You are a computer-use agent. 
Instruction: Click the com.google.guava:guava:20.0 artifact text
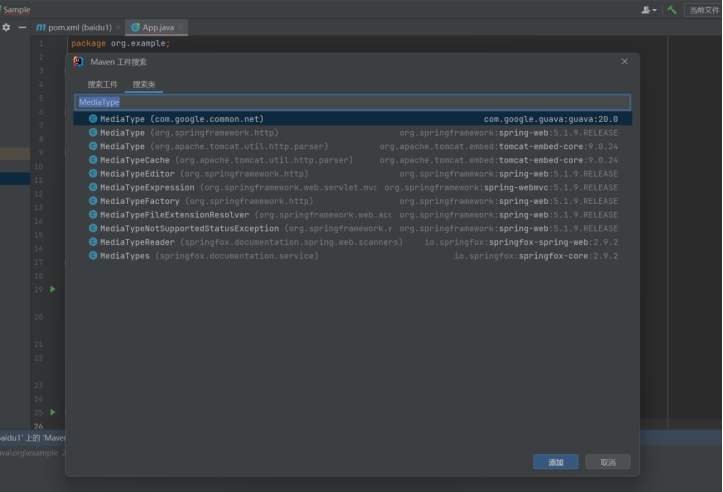tap(551, 119)
